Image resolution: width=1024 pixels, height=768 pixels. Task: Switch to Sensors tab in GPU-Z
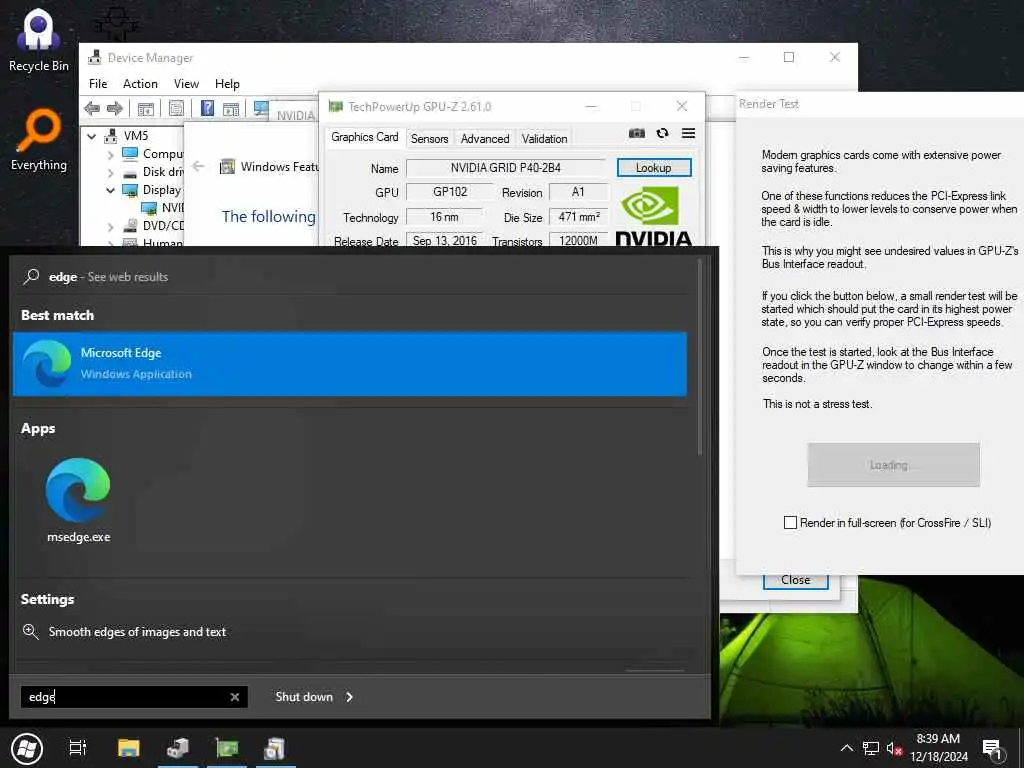pyautogui.click(x=429, y=138)
